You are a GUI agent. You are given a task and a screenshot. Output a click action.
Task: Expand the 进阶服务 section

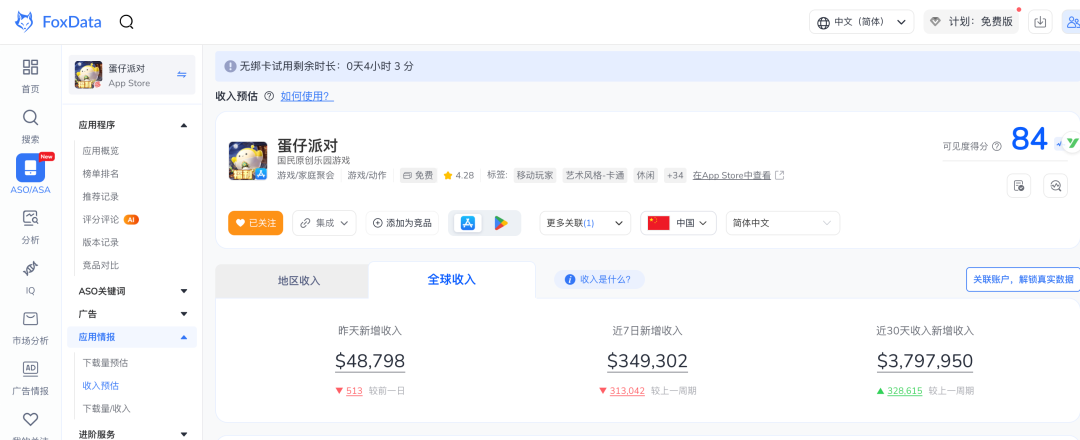184,434
